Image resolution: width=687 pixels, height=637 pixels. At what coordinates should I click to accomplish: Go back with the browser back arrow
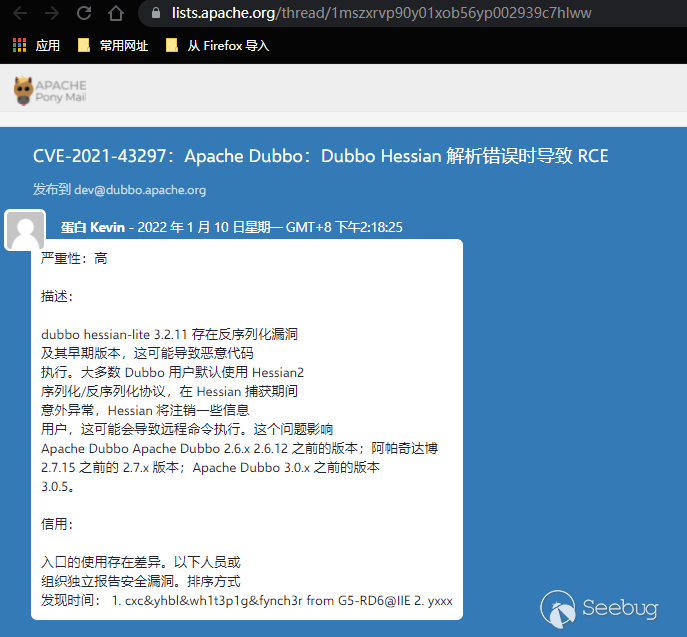(x=20, y=13)
